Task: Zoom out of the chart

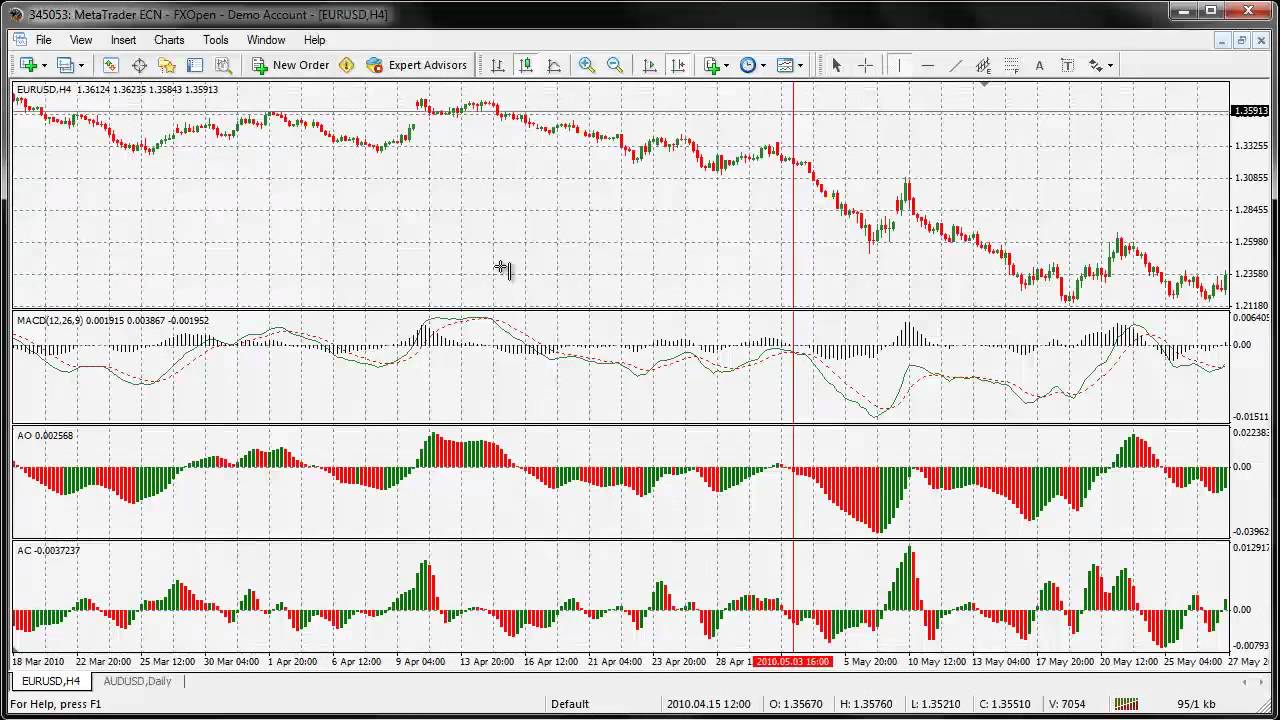Action: [614, 65]
